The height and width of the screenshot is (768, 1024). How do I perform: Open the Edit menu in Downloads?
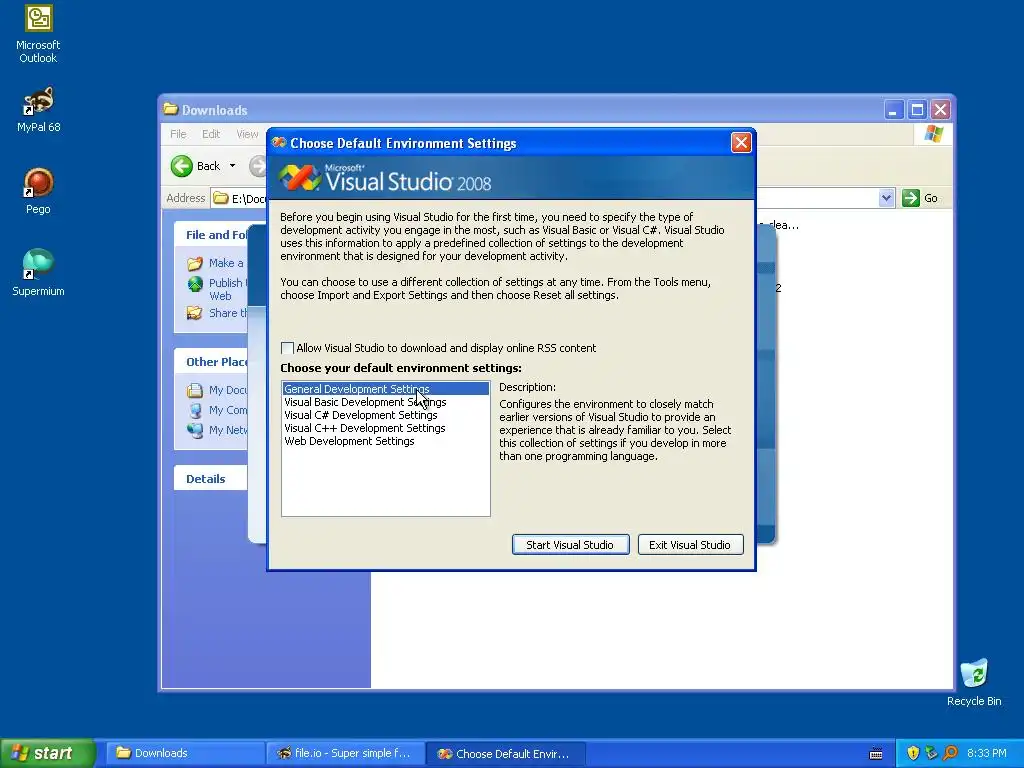coord(211,134)
